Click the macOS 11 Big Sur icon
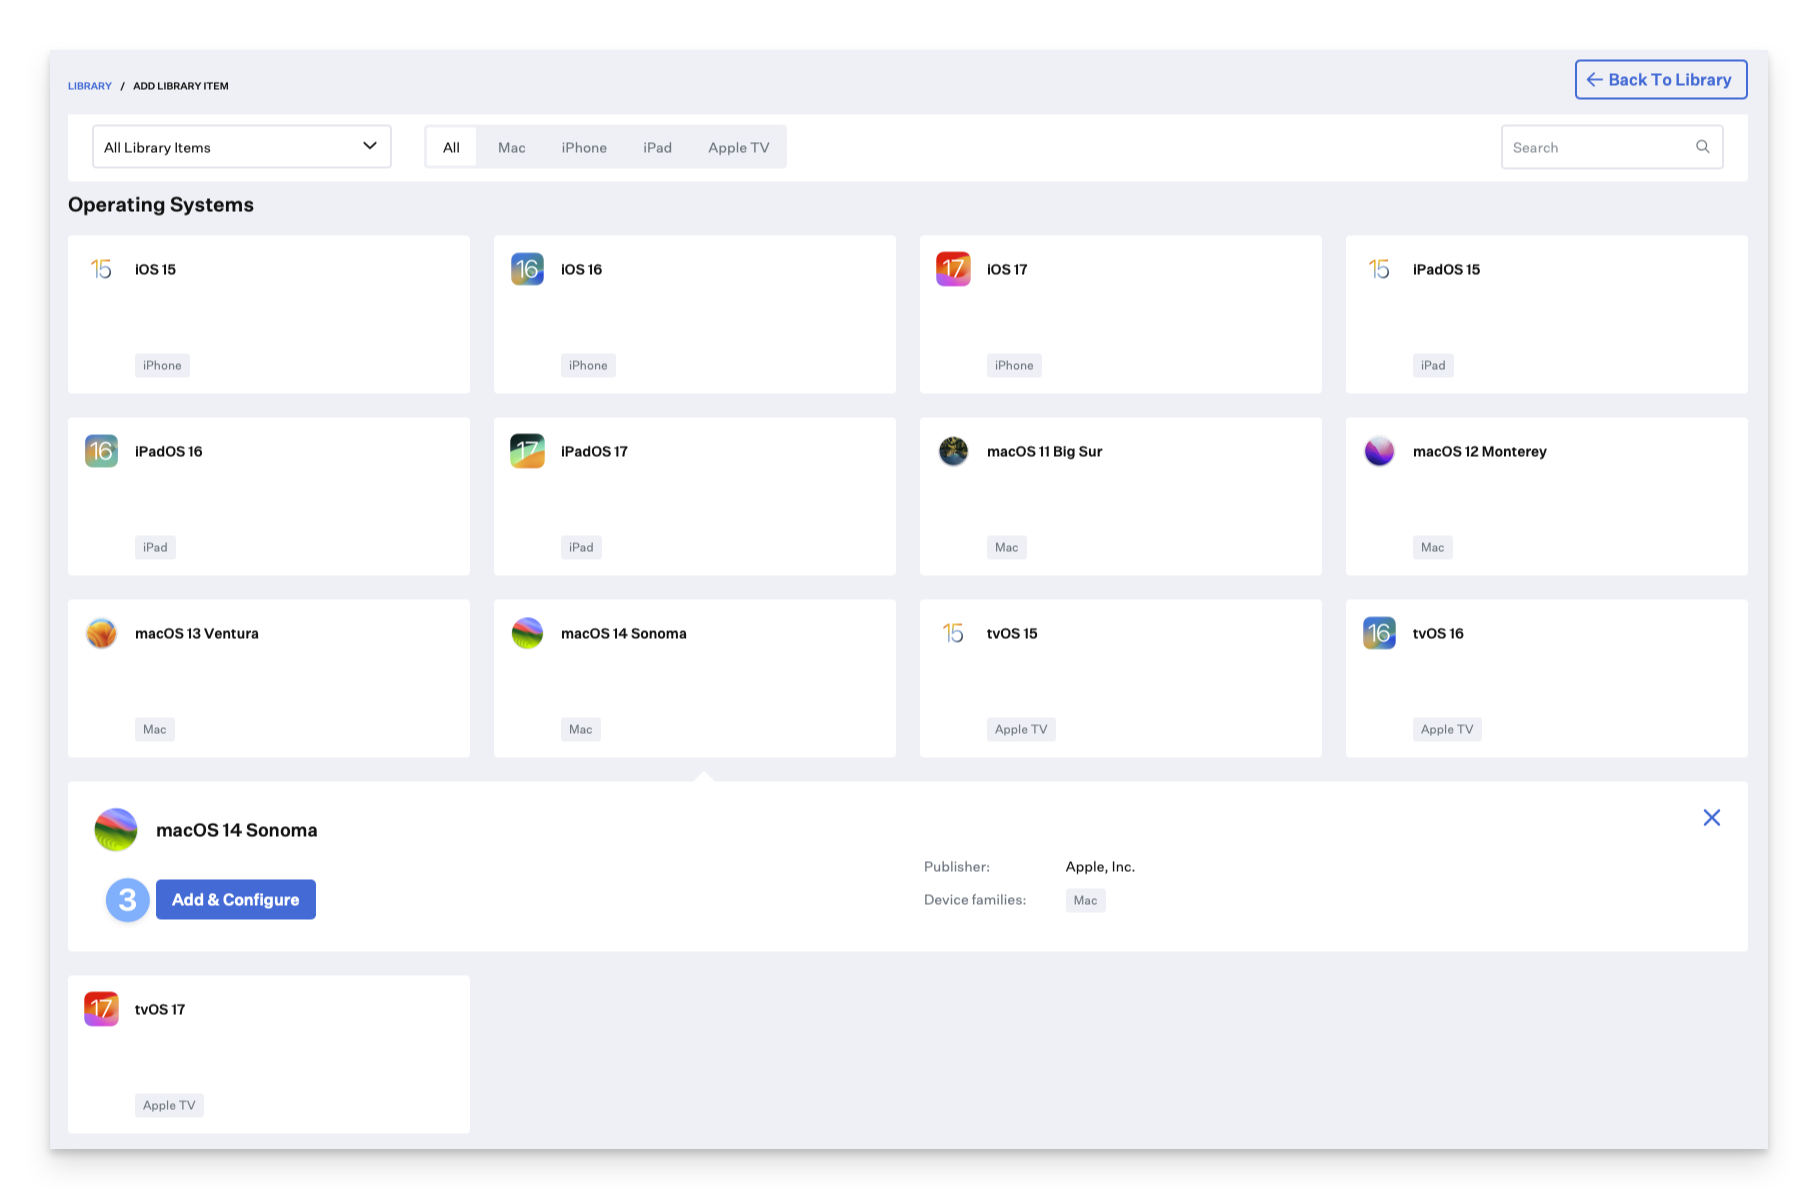Image resolution: width=1818 pixels, height=1199 pixels. click(x=953, y=451)
